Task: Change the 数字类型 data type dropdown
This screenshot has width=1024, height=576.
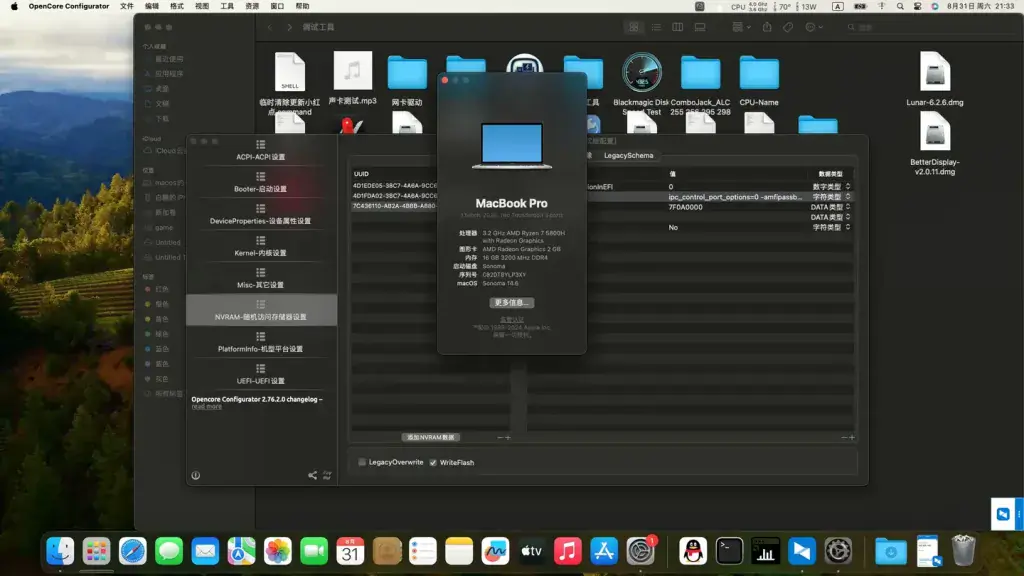Action: tap(831, 187)
